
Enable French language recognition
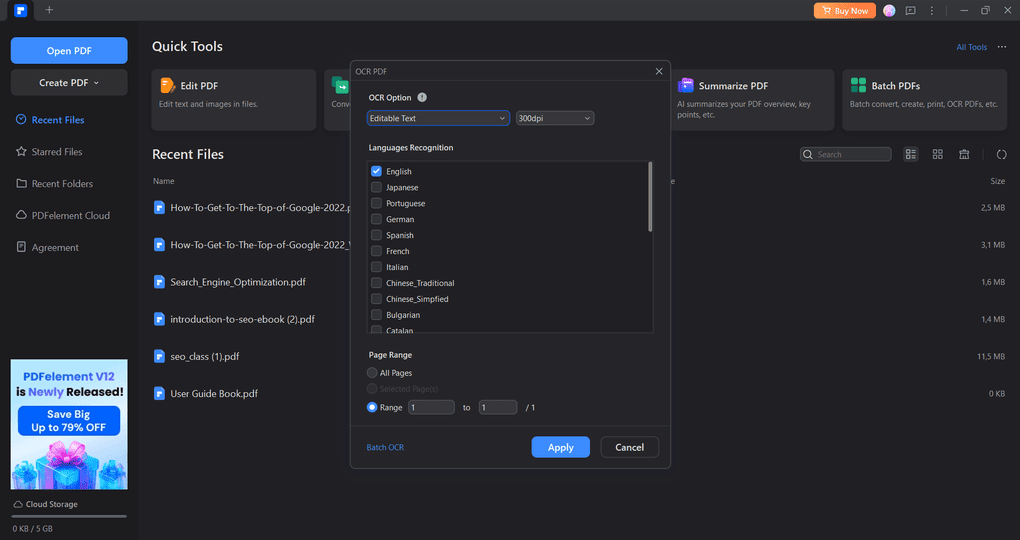point(376,251)
